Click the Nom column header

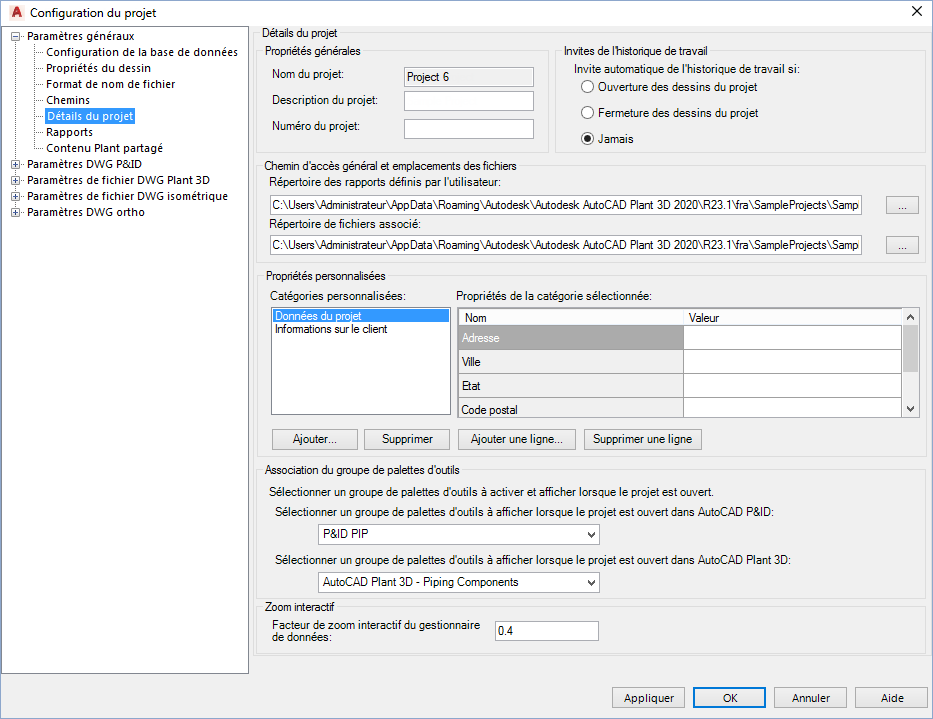click(571, 318)
